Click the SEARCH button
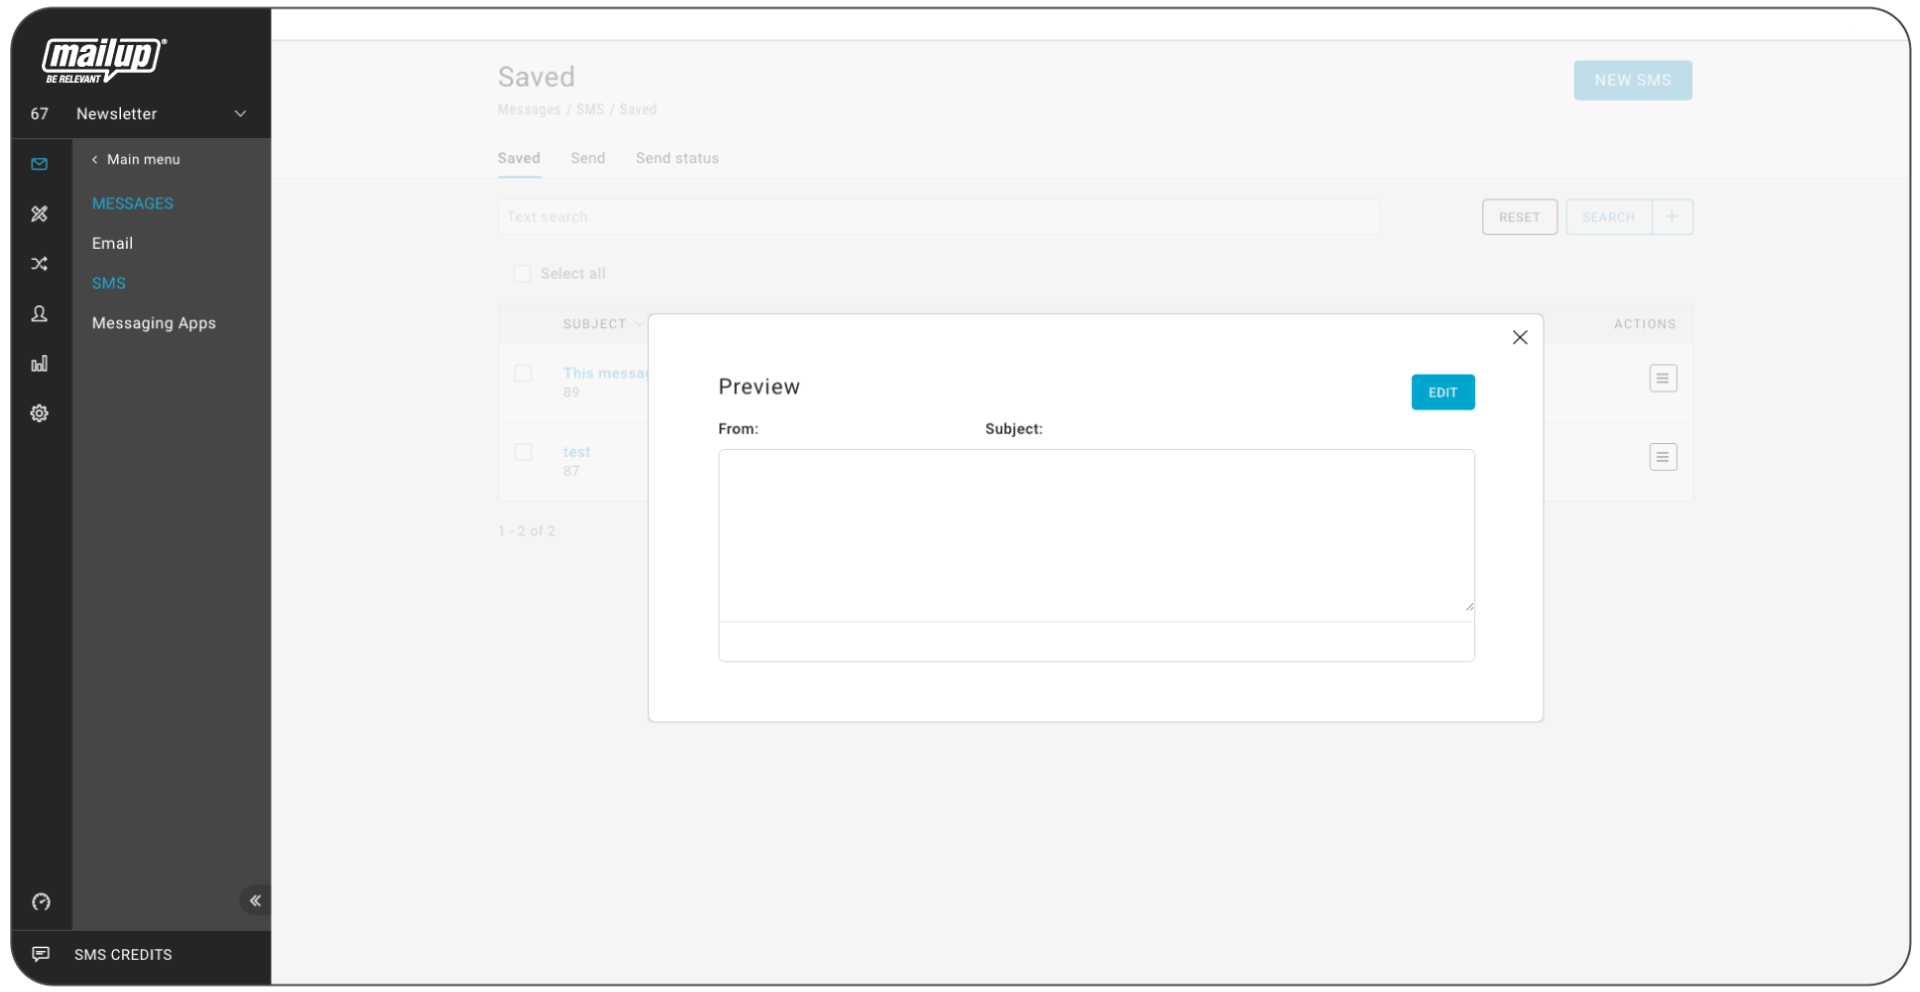The height and width of the screenshot is (992, 1920). [1608, 217]
